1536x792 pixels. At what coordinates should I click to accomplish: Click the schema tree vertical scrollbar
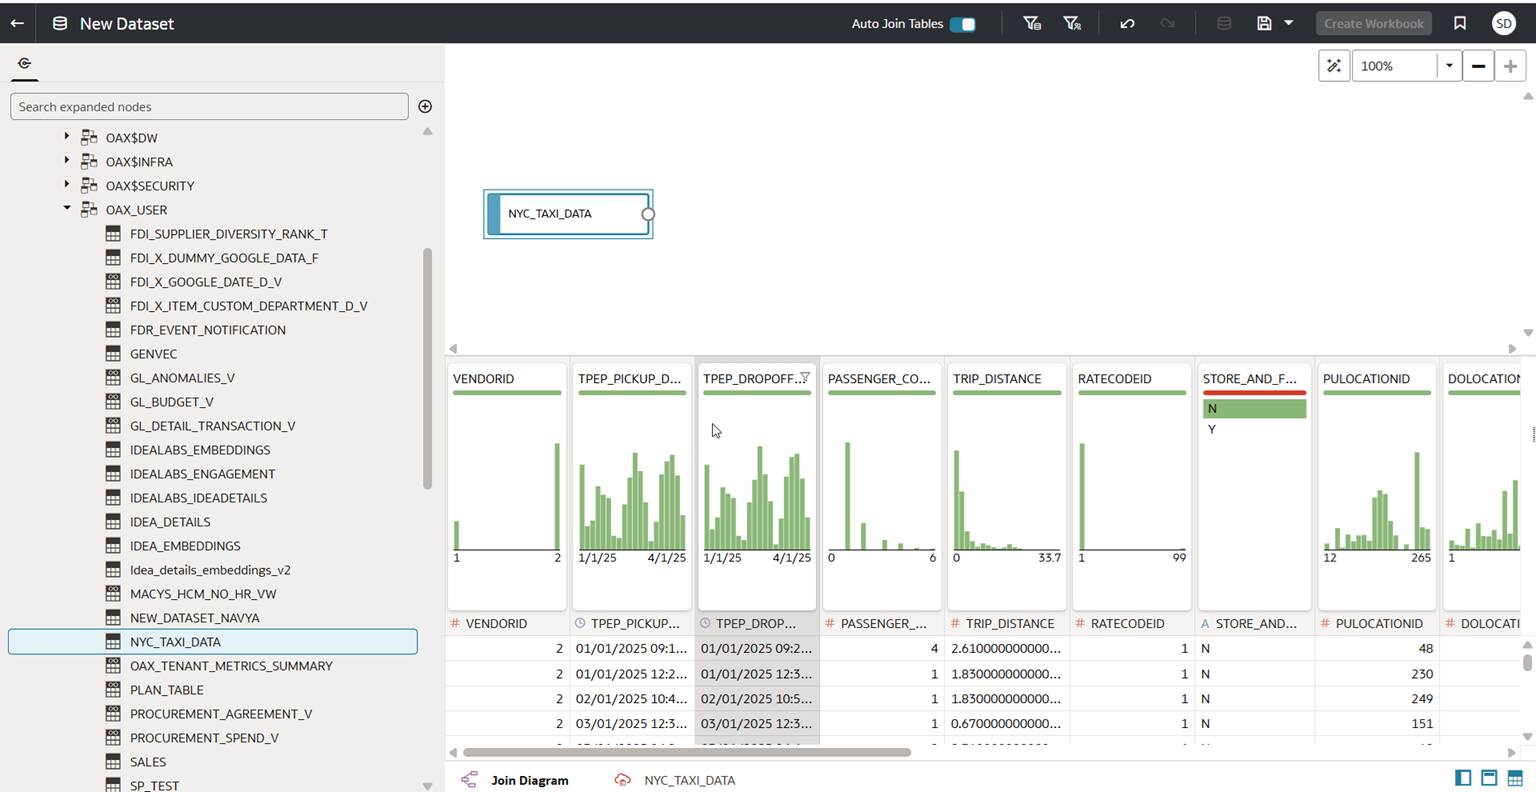tap(427, 368)
